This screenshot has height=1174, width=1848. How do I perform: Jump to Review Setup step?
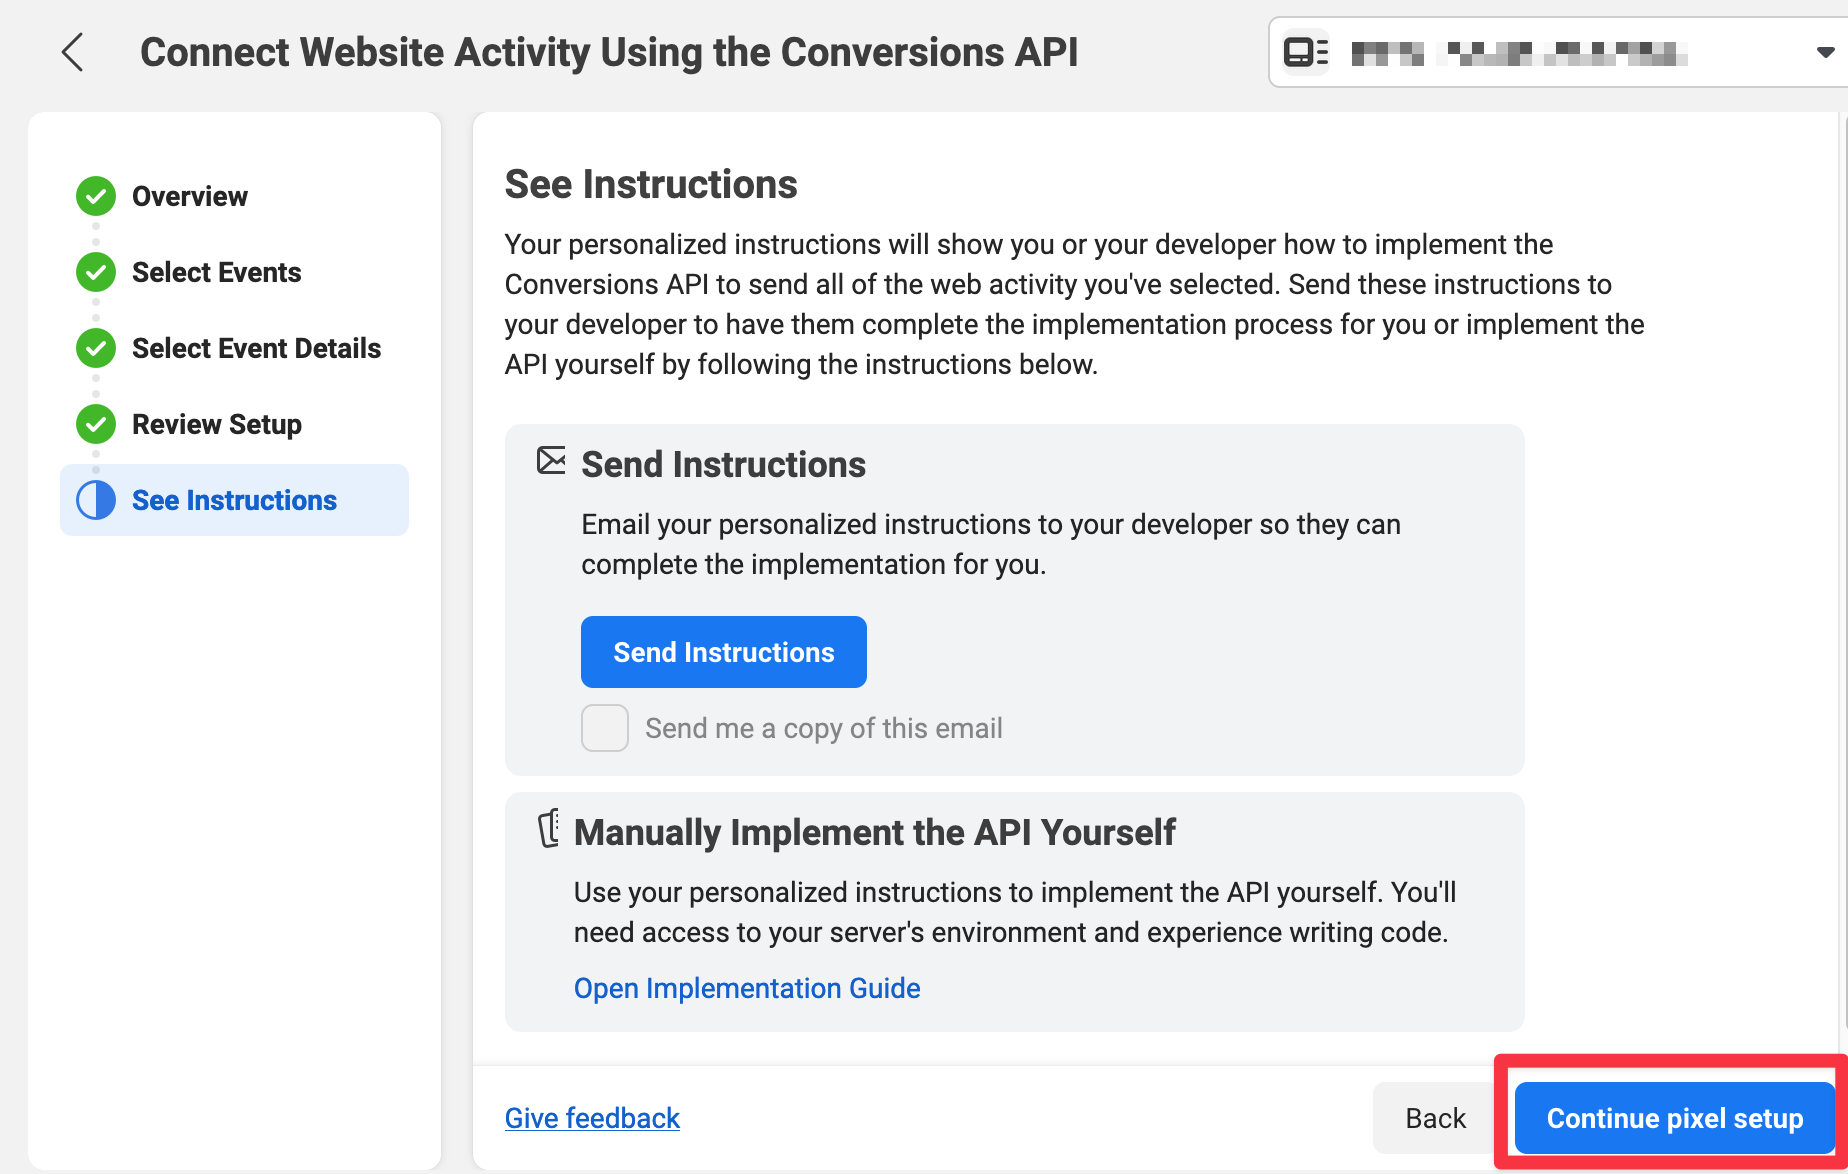[217, 424]
